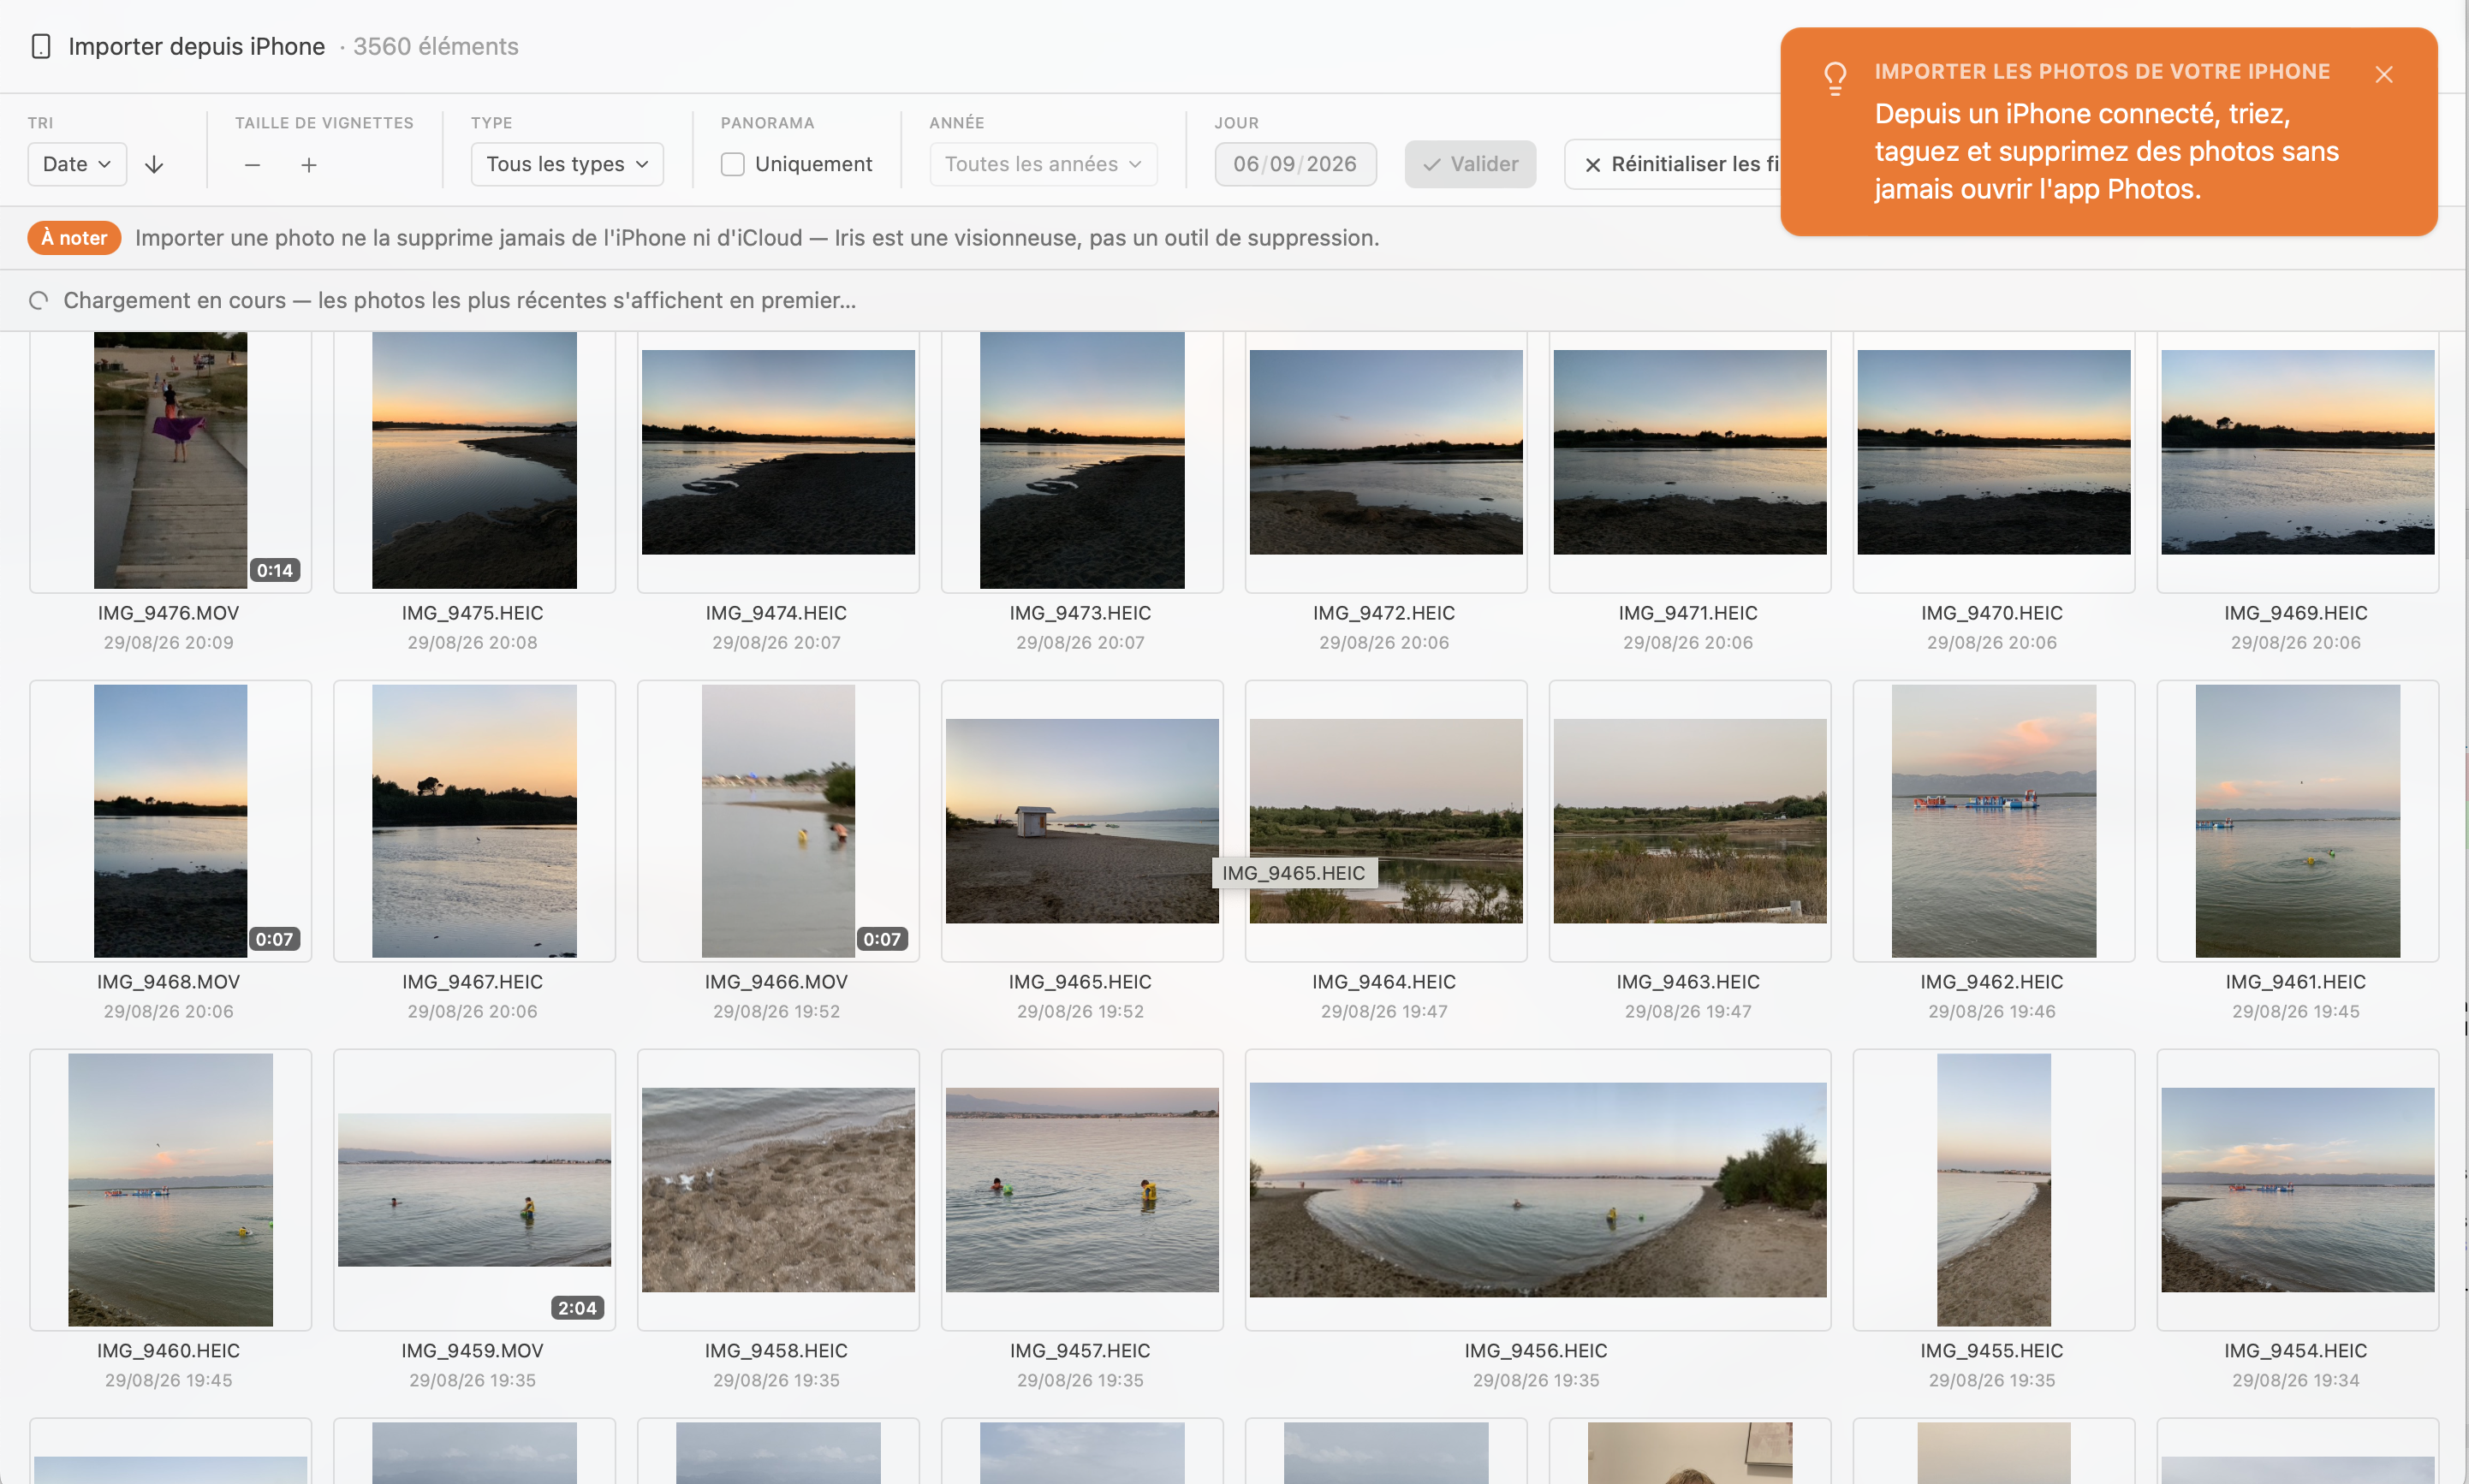
Task: Click the file name IMG_9461.HEIC
Action: [x=2296, y=982]
